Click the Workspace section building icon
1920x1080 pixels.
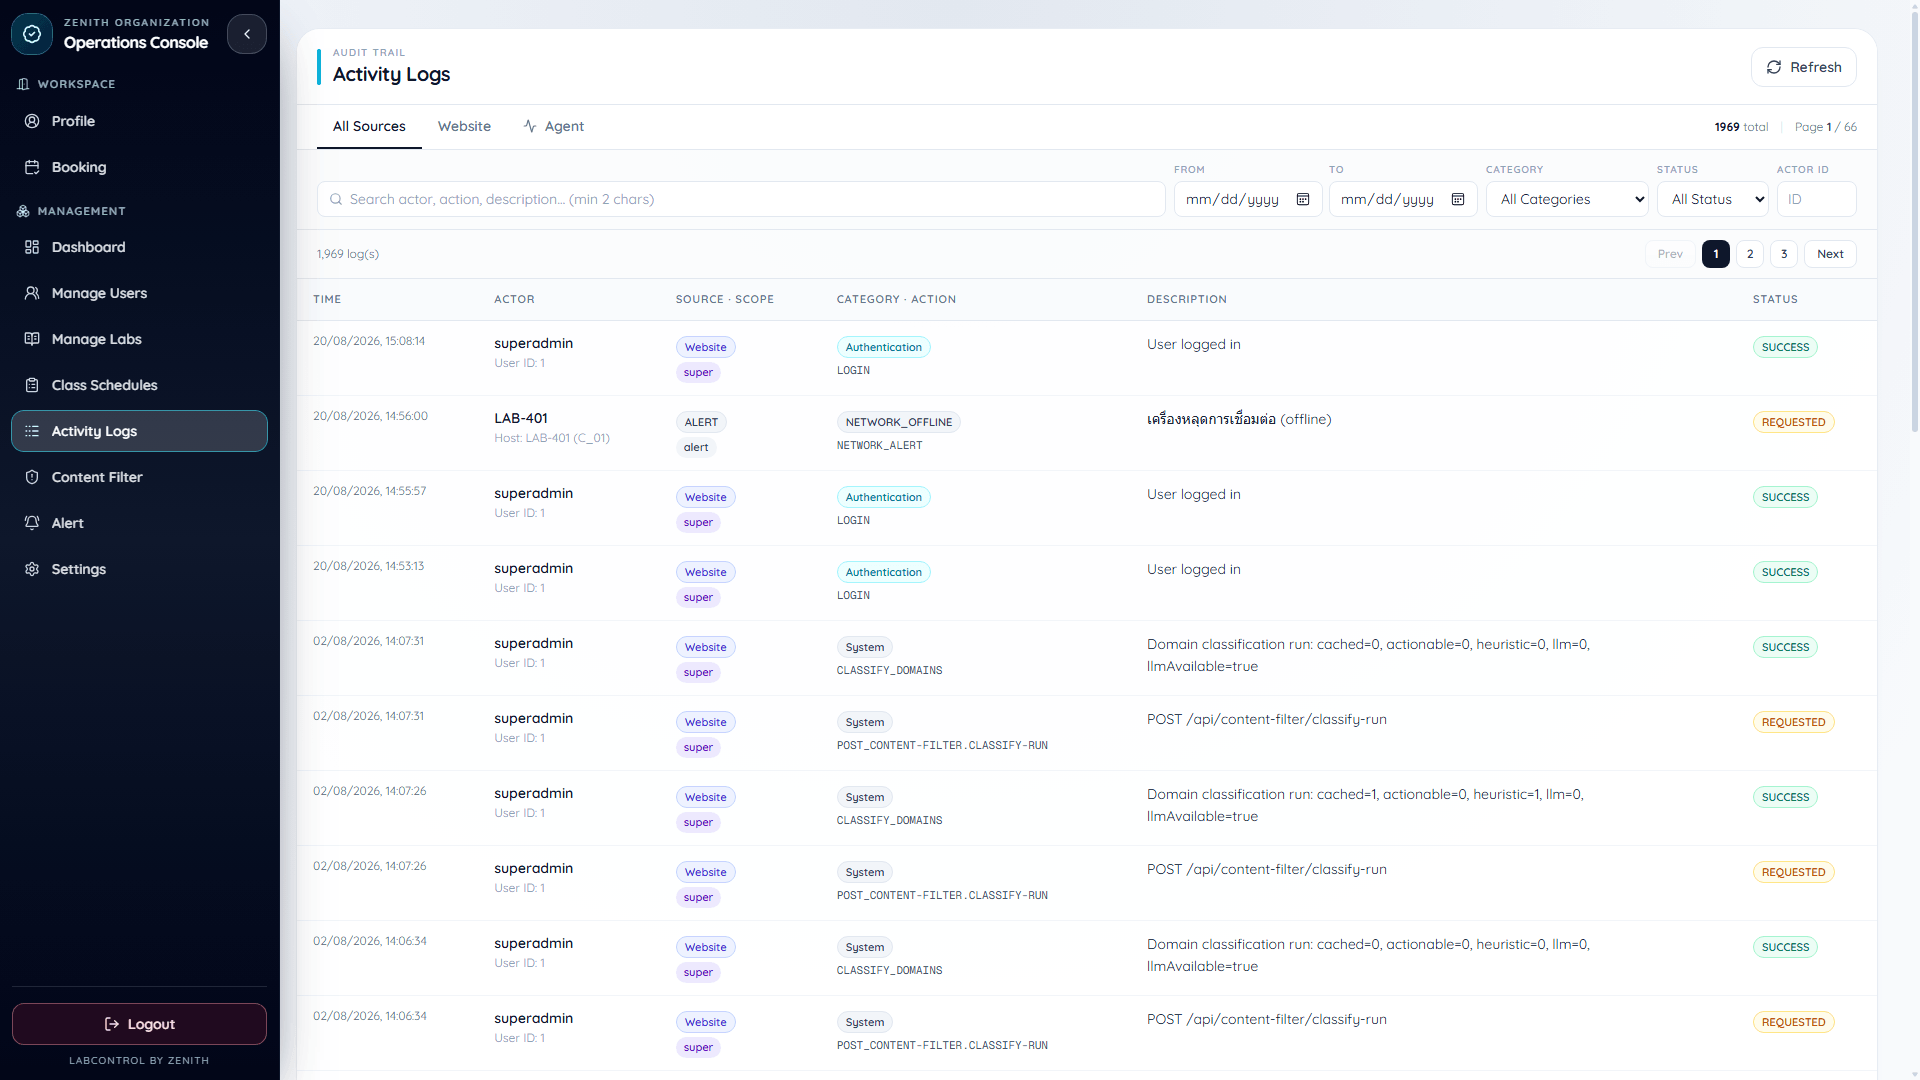click(x=23, y=84)
